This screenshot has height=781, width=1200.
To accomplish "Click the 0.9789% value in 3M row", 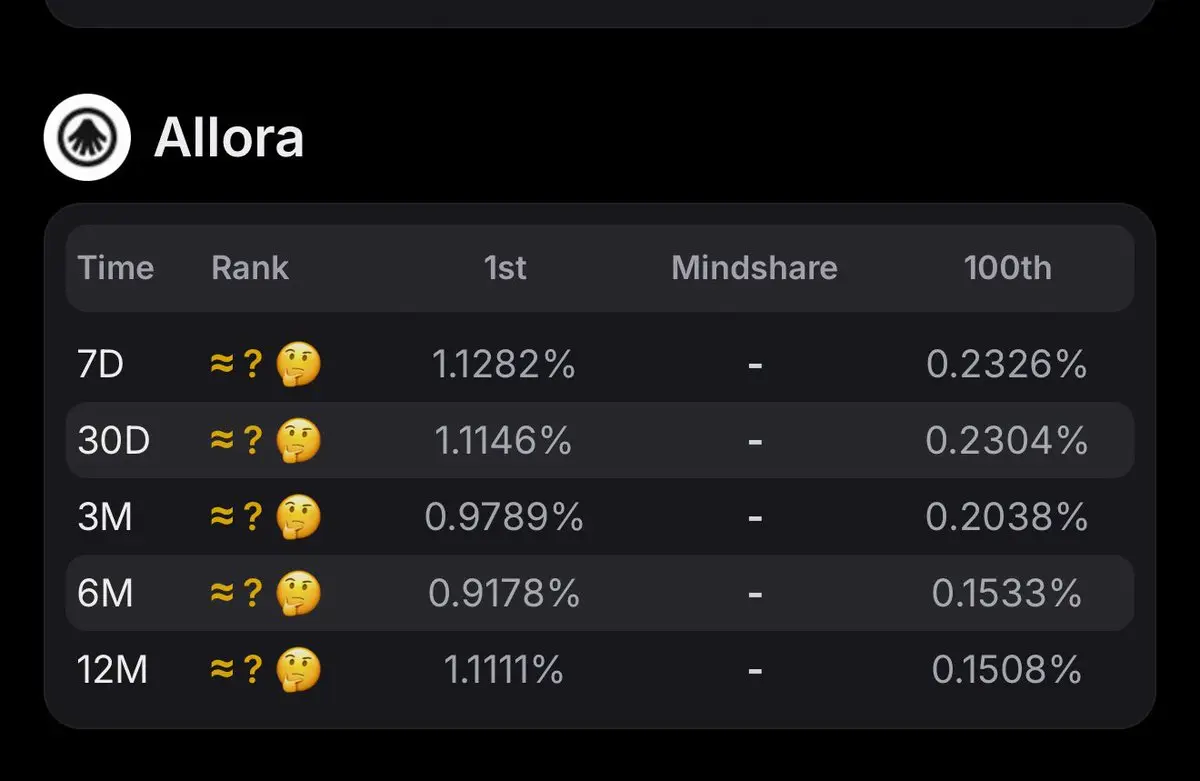I will [x=504, y=517].
